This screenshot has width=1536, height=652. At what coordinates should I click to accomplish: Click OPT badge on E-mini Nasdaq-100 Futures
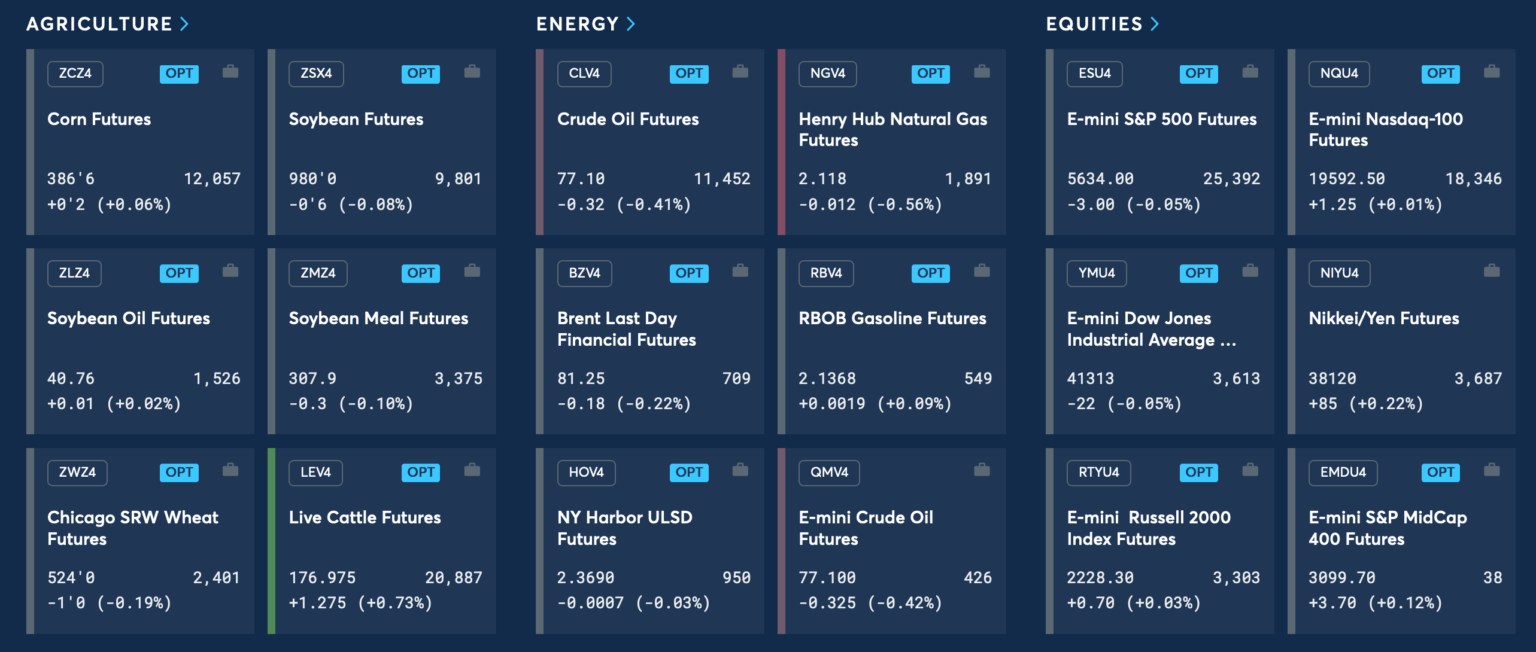click(1441, 73)
